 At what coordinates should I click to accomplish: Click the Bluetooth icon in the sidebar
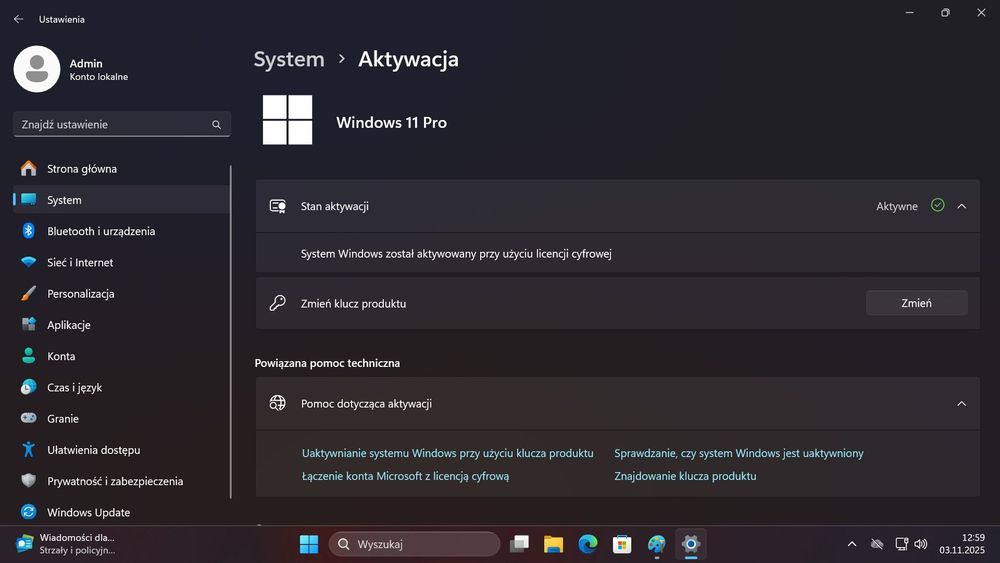pos(29,231)
